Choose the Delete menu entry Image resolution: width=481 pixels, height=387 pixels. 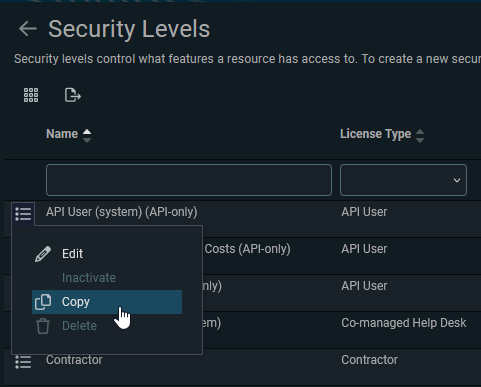(x=79, y=326)
